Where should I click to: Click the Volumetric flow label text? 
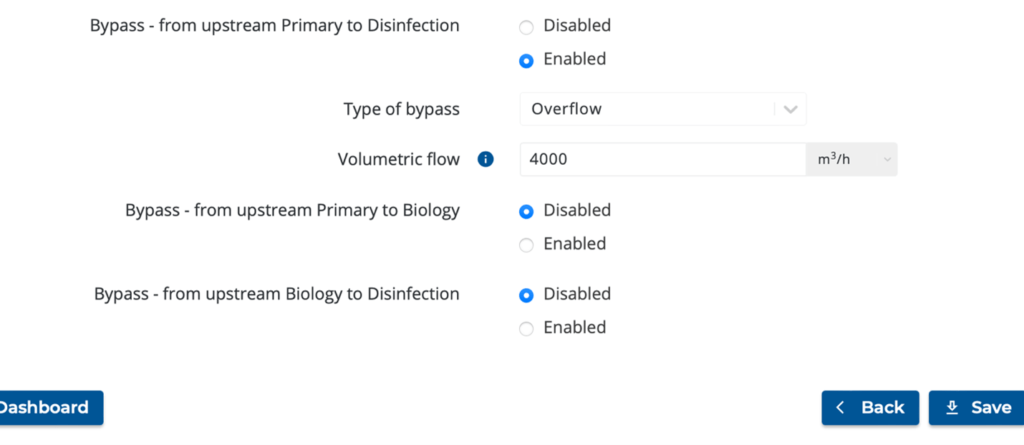point(398,159)
